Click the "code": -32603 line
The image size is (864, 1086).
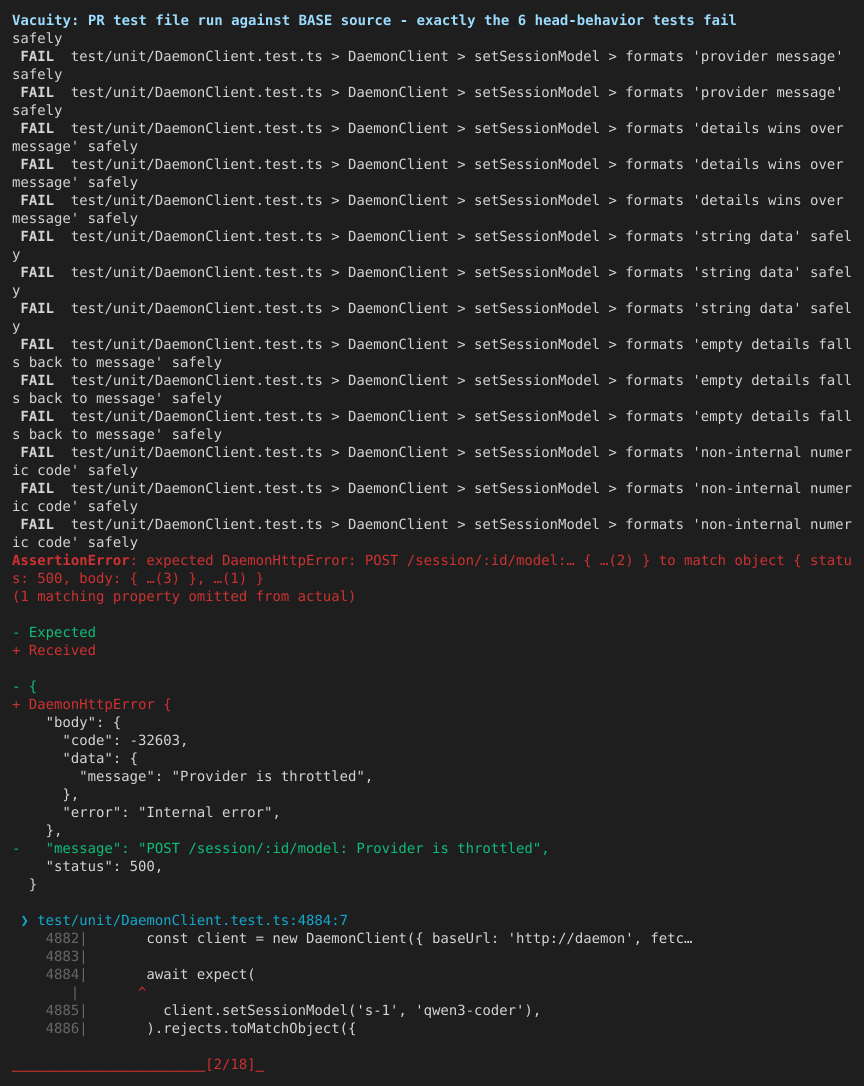[x=125, y=740]
